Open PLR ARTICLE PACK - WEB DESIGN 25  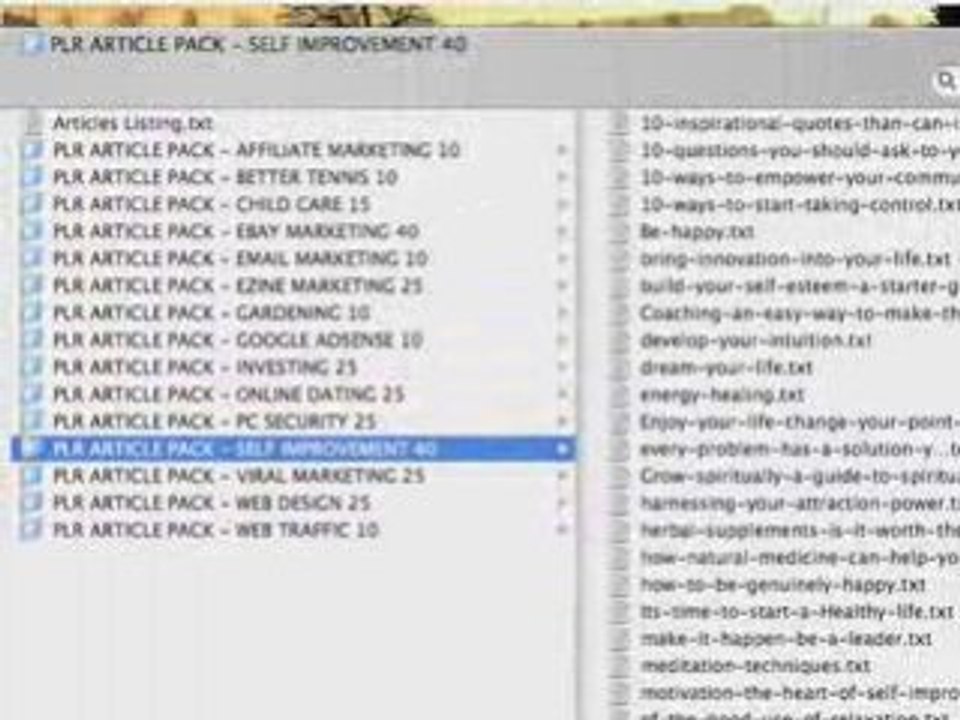pos(212,502)
